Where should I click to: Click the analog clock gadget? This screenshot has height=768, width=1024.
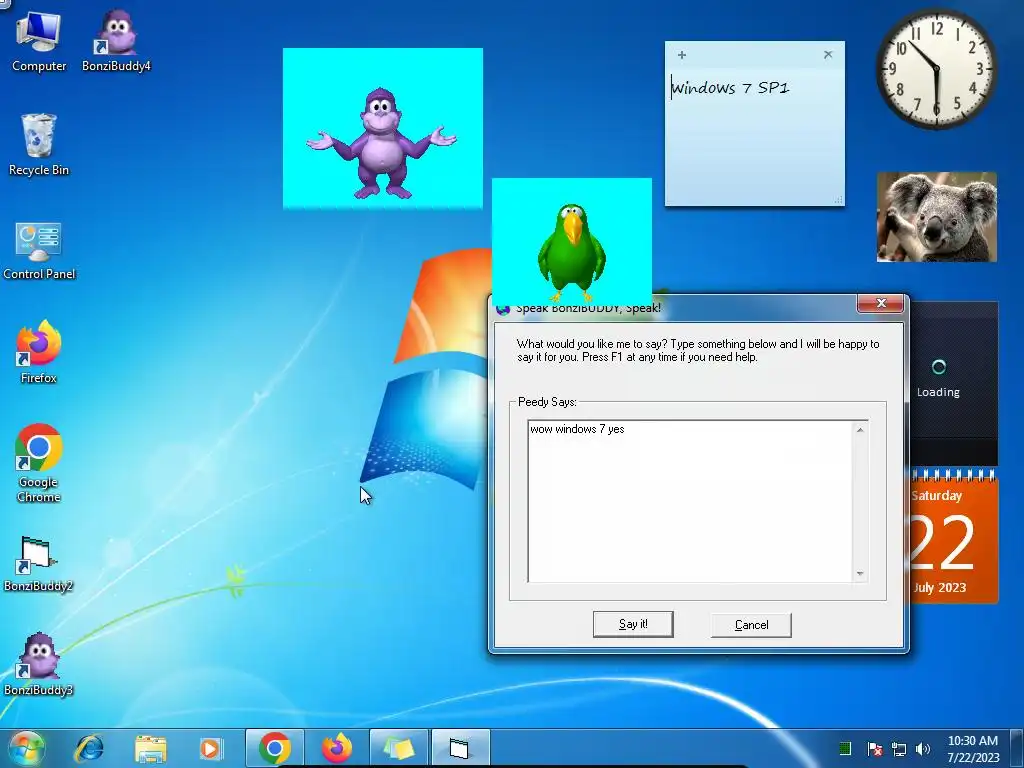point(936,69)
